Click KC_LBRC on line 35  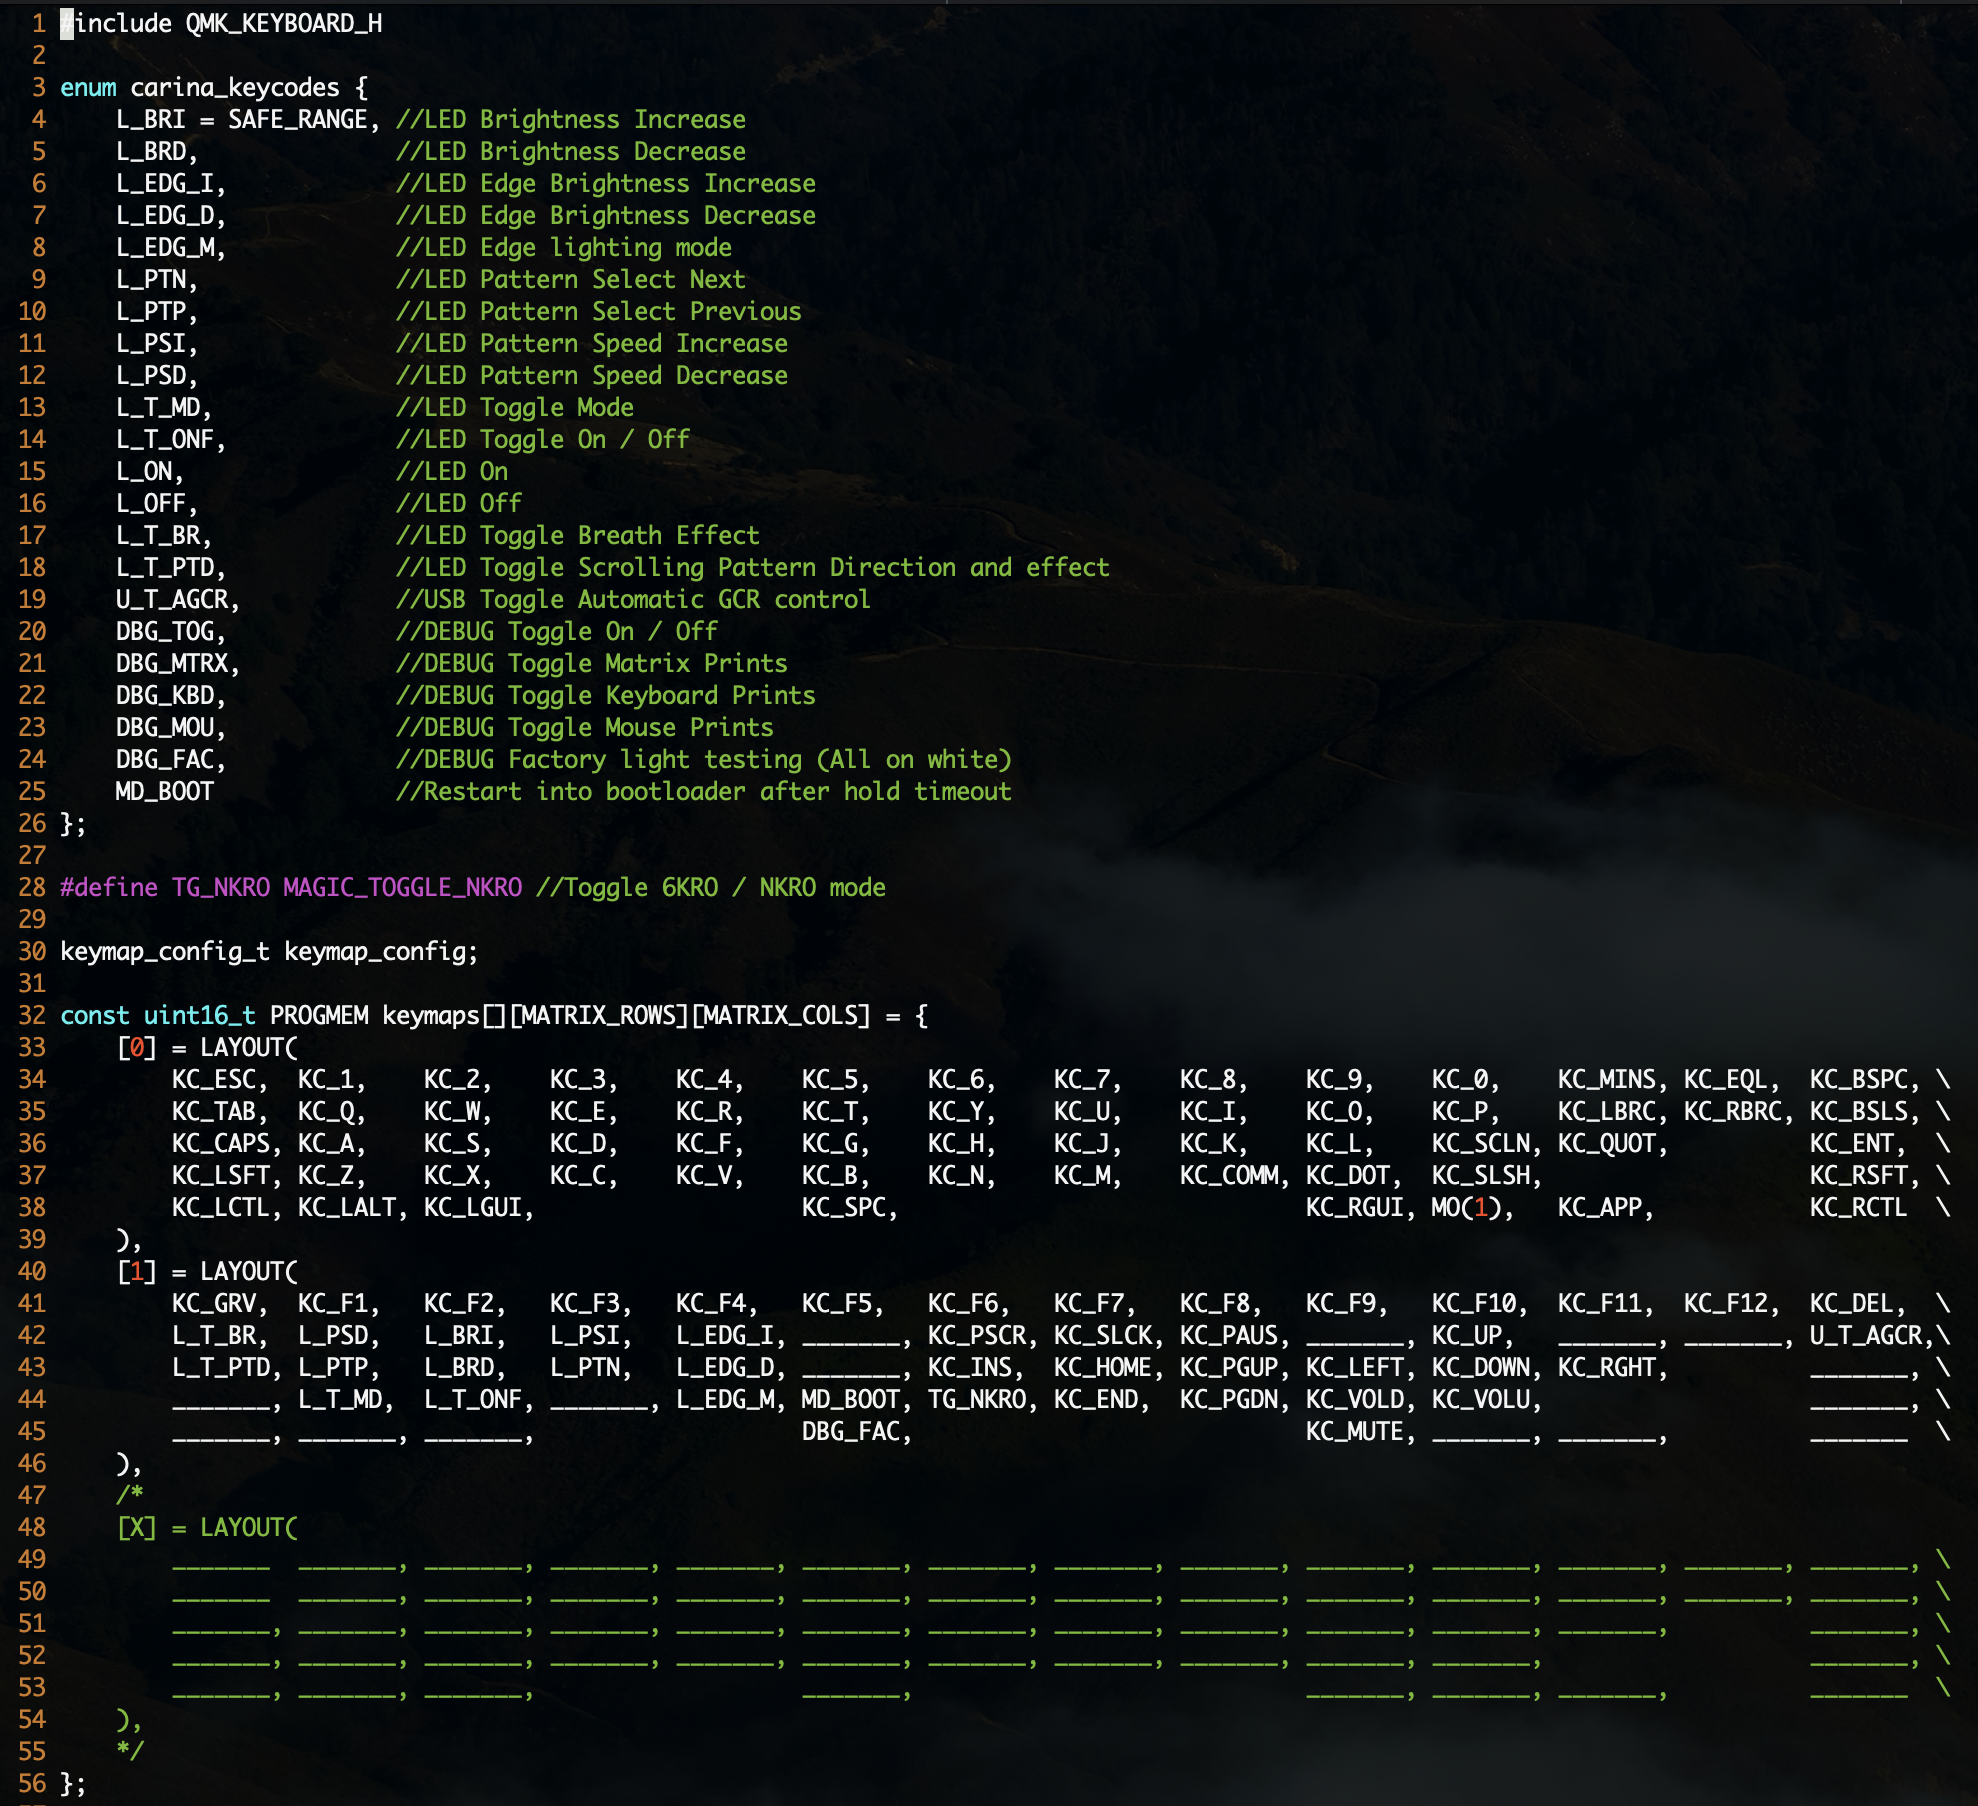tap(1607, 1111)
